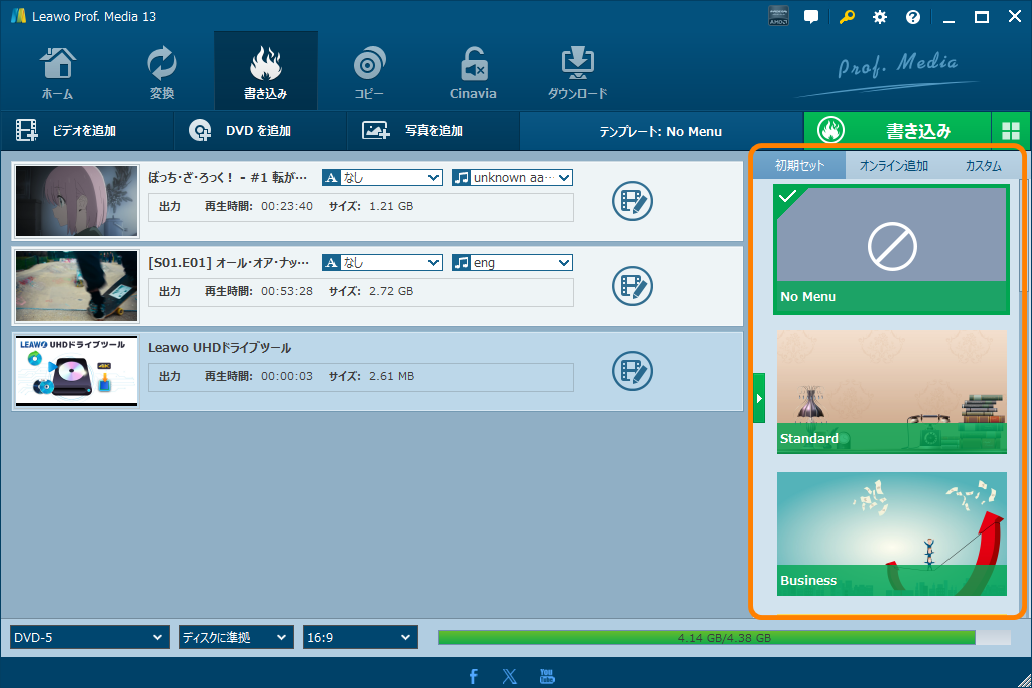Click the 00:53:28 duration text

287,291
